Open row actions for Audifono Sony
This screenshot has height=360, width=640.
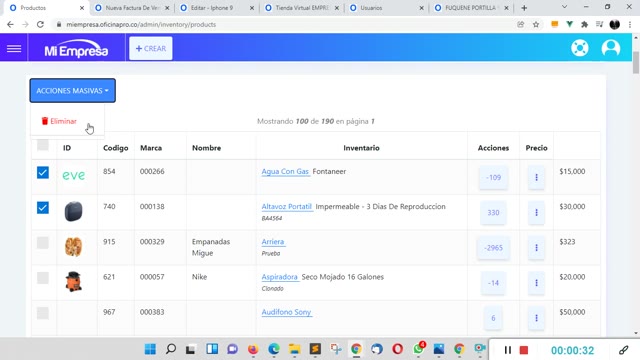[536, 318]
